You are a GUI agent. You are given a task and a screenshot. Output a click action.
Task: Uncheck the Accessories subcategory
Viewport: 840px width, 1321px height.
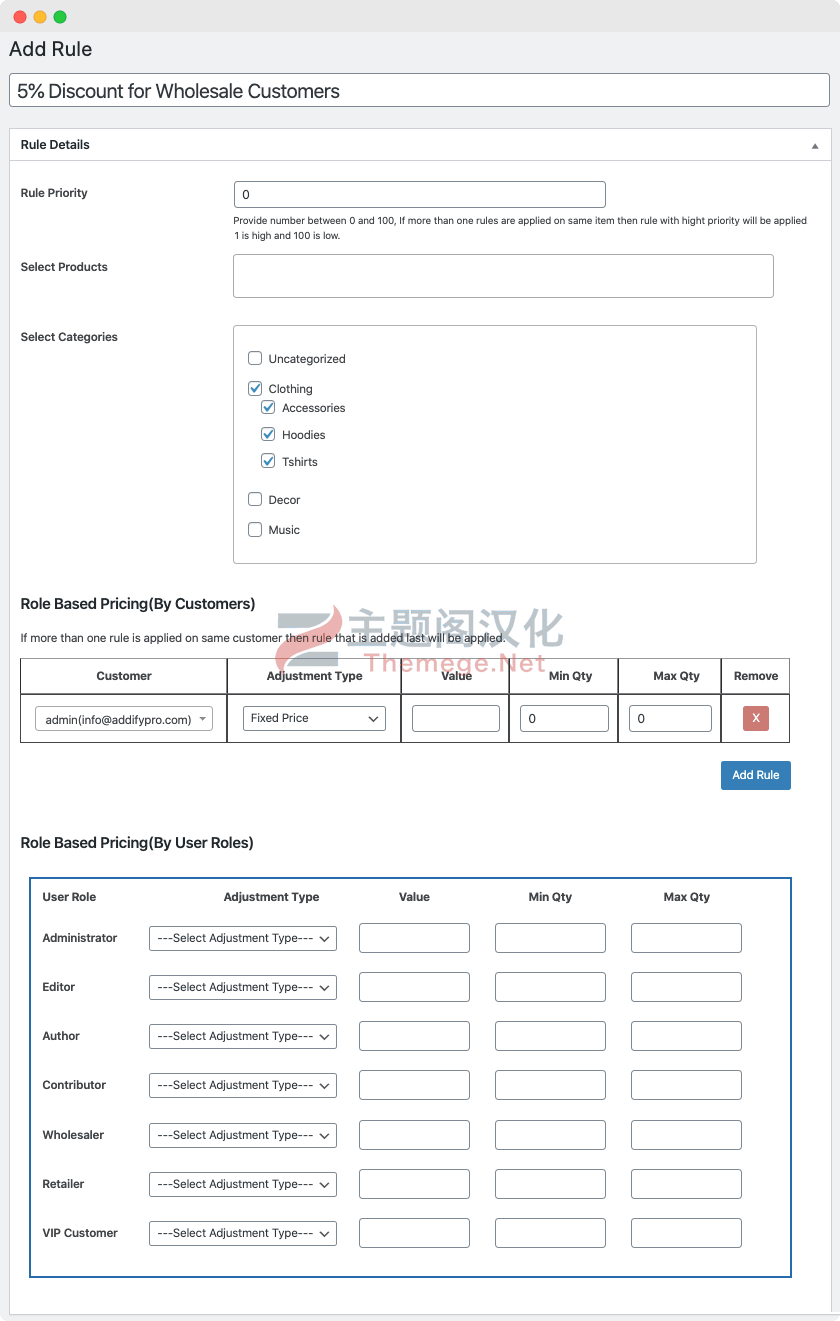pos(268,407)
